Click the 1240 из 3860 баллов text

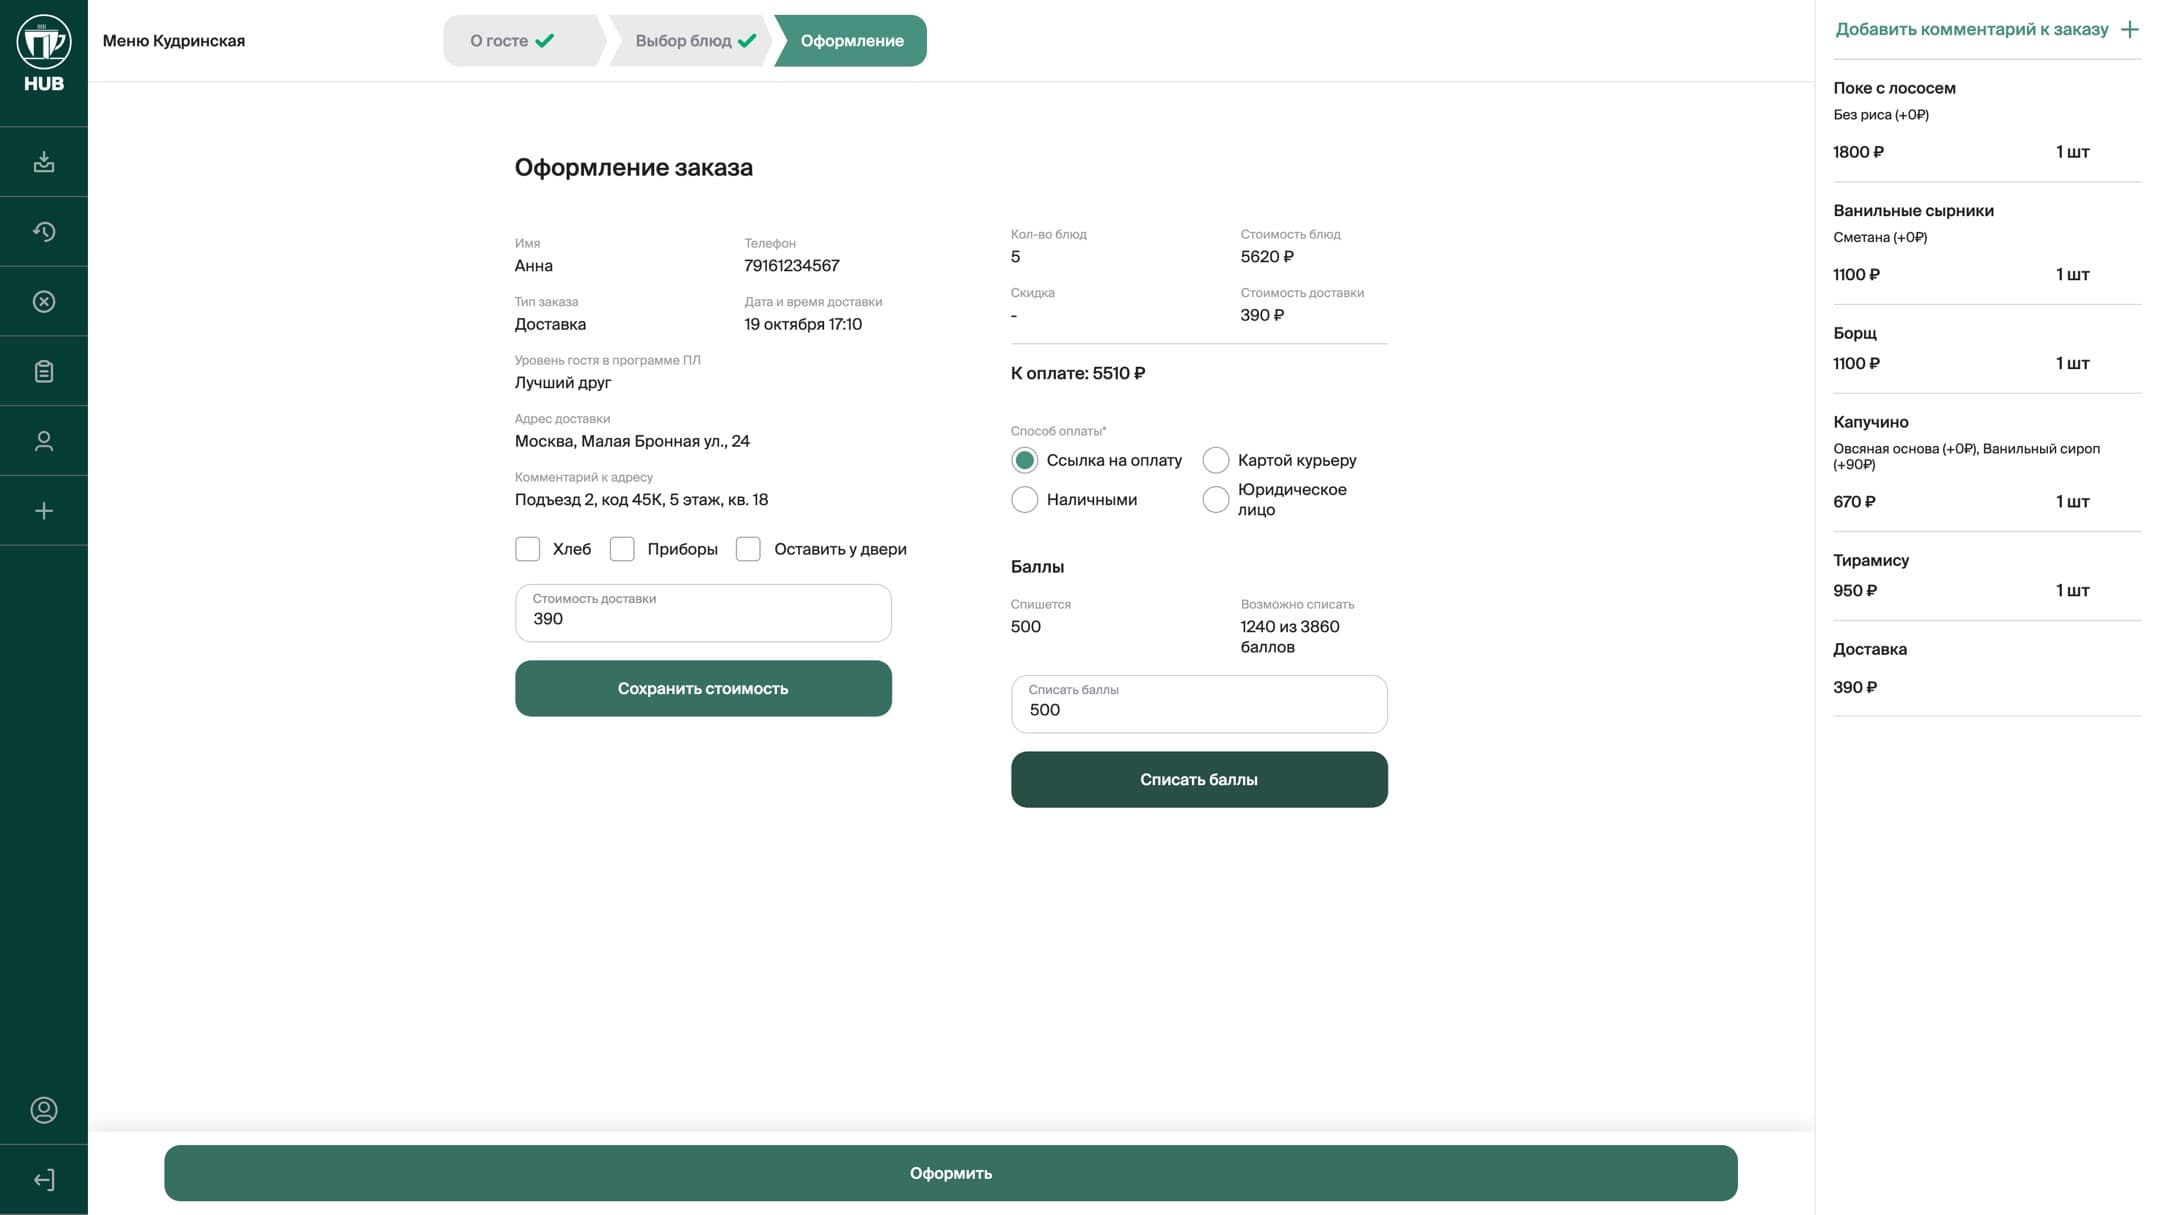[1290, 636]
